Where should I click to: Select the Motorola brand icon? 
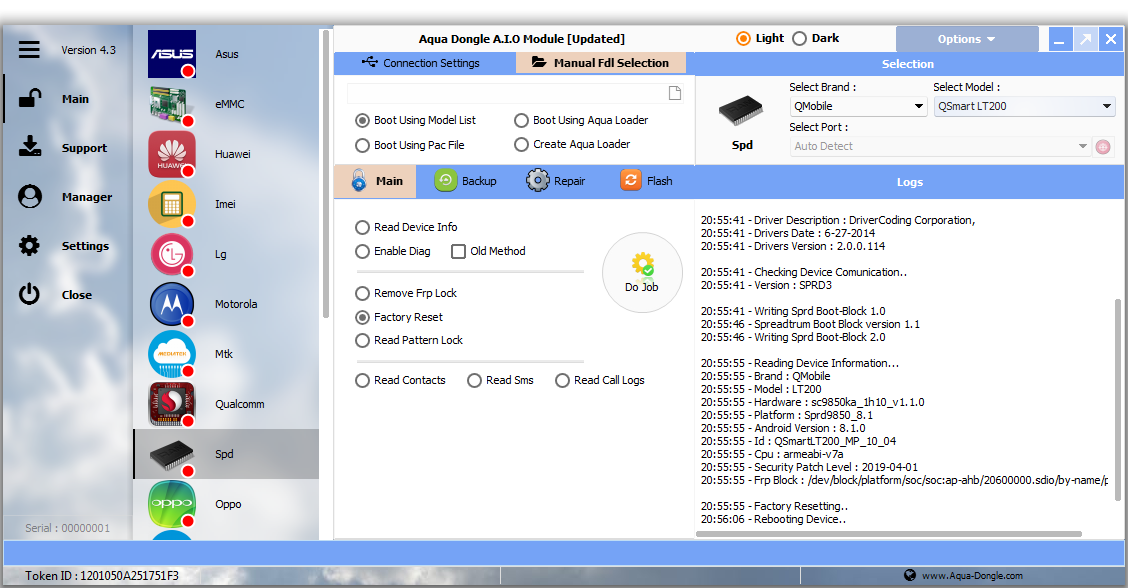click(x=172, y=304)
